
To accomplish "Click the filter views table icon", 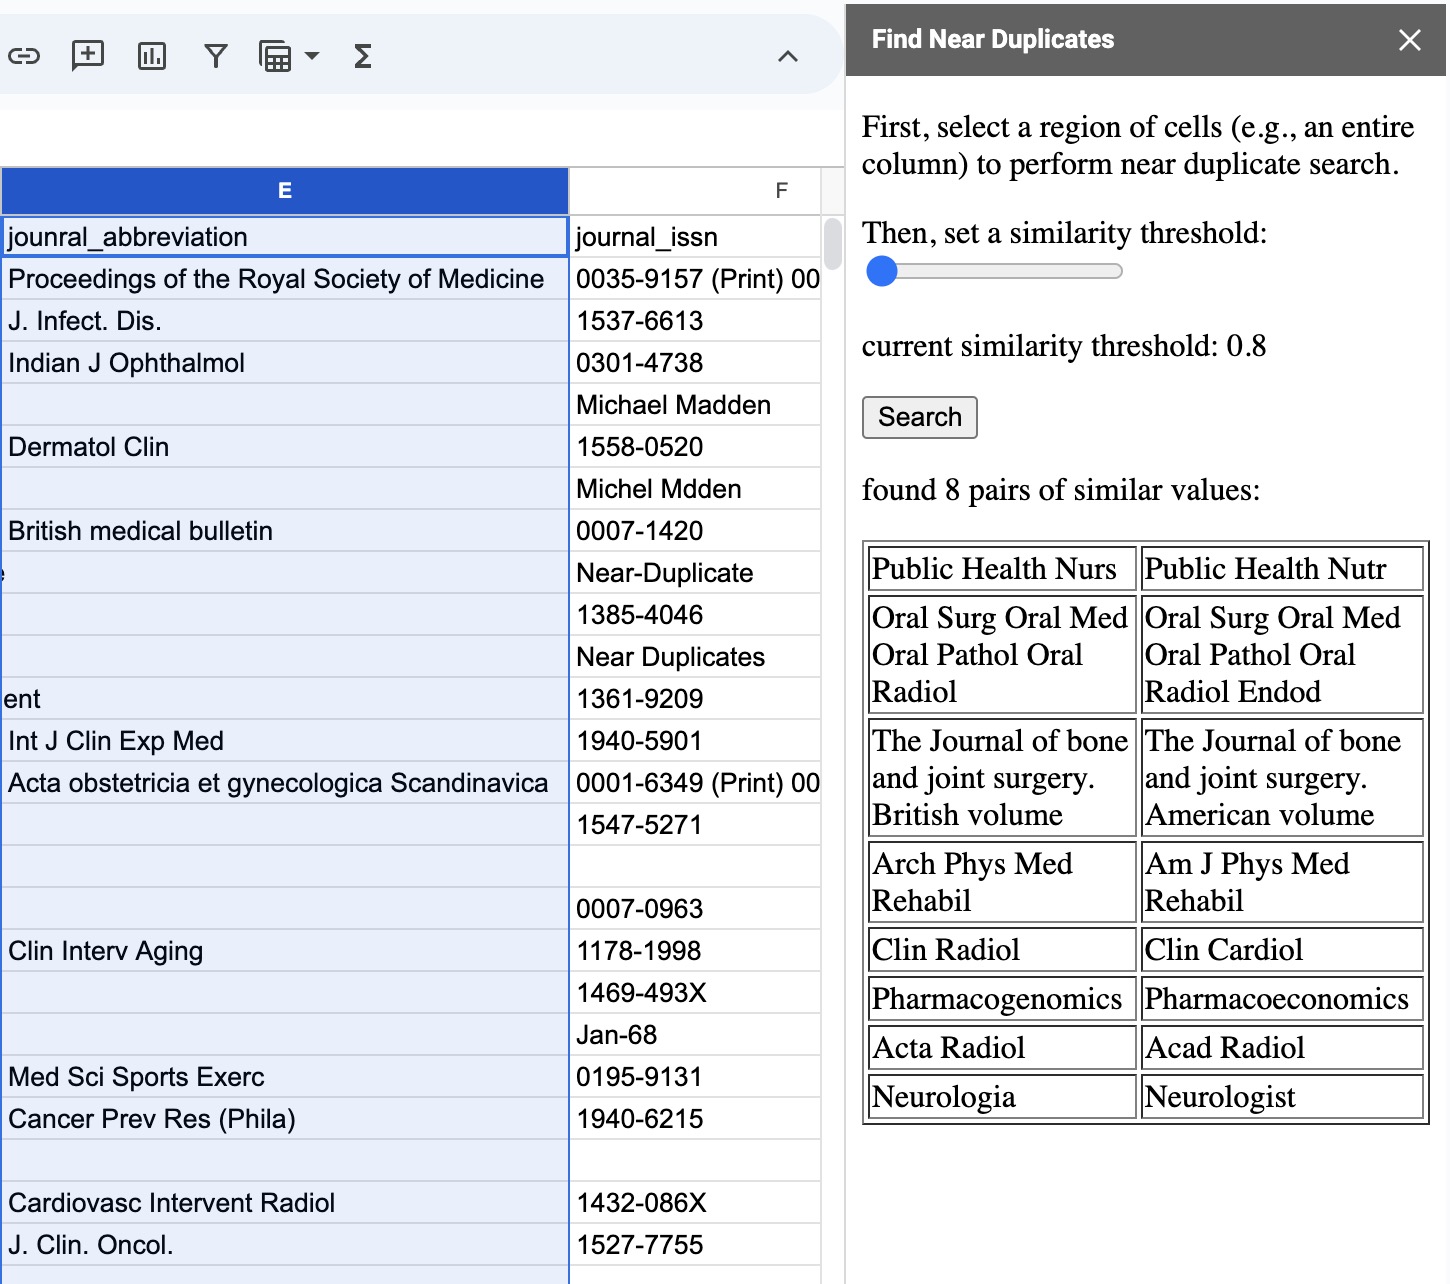I will (x=275, y=56).
